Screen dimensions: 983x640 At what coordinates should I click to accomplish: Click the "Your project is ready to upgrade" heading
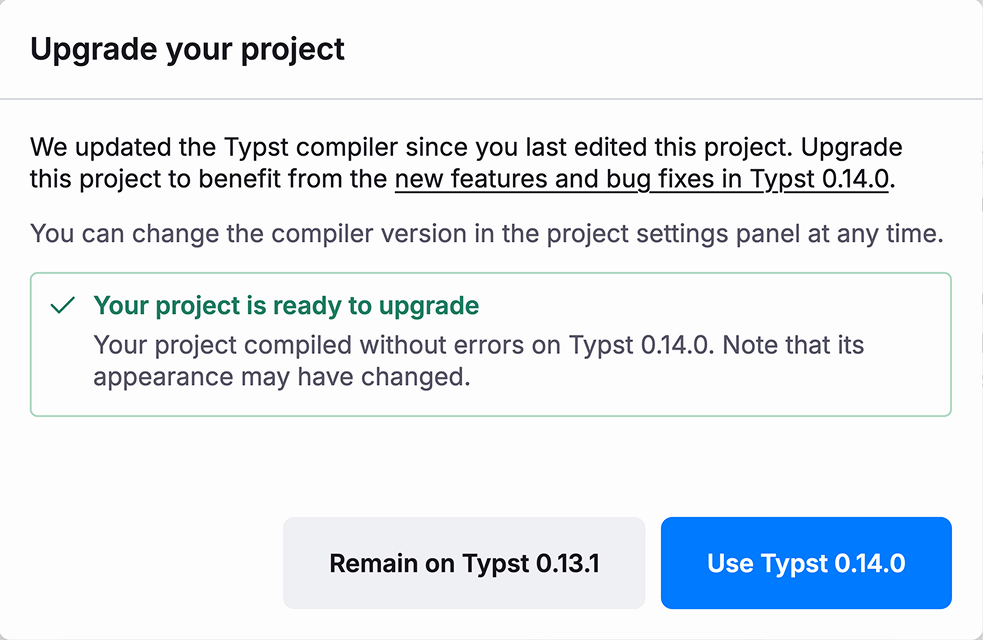pyautogui.click(x=286, y=305)
